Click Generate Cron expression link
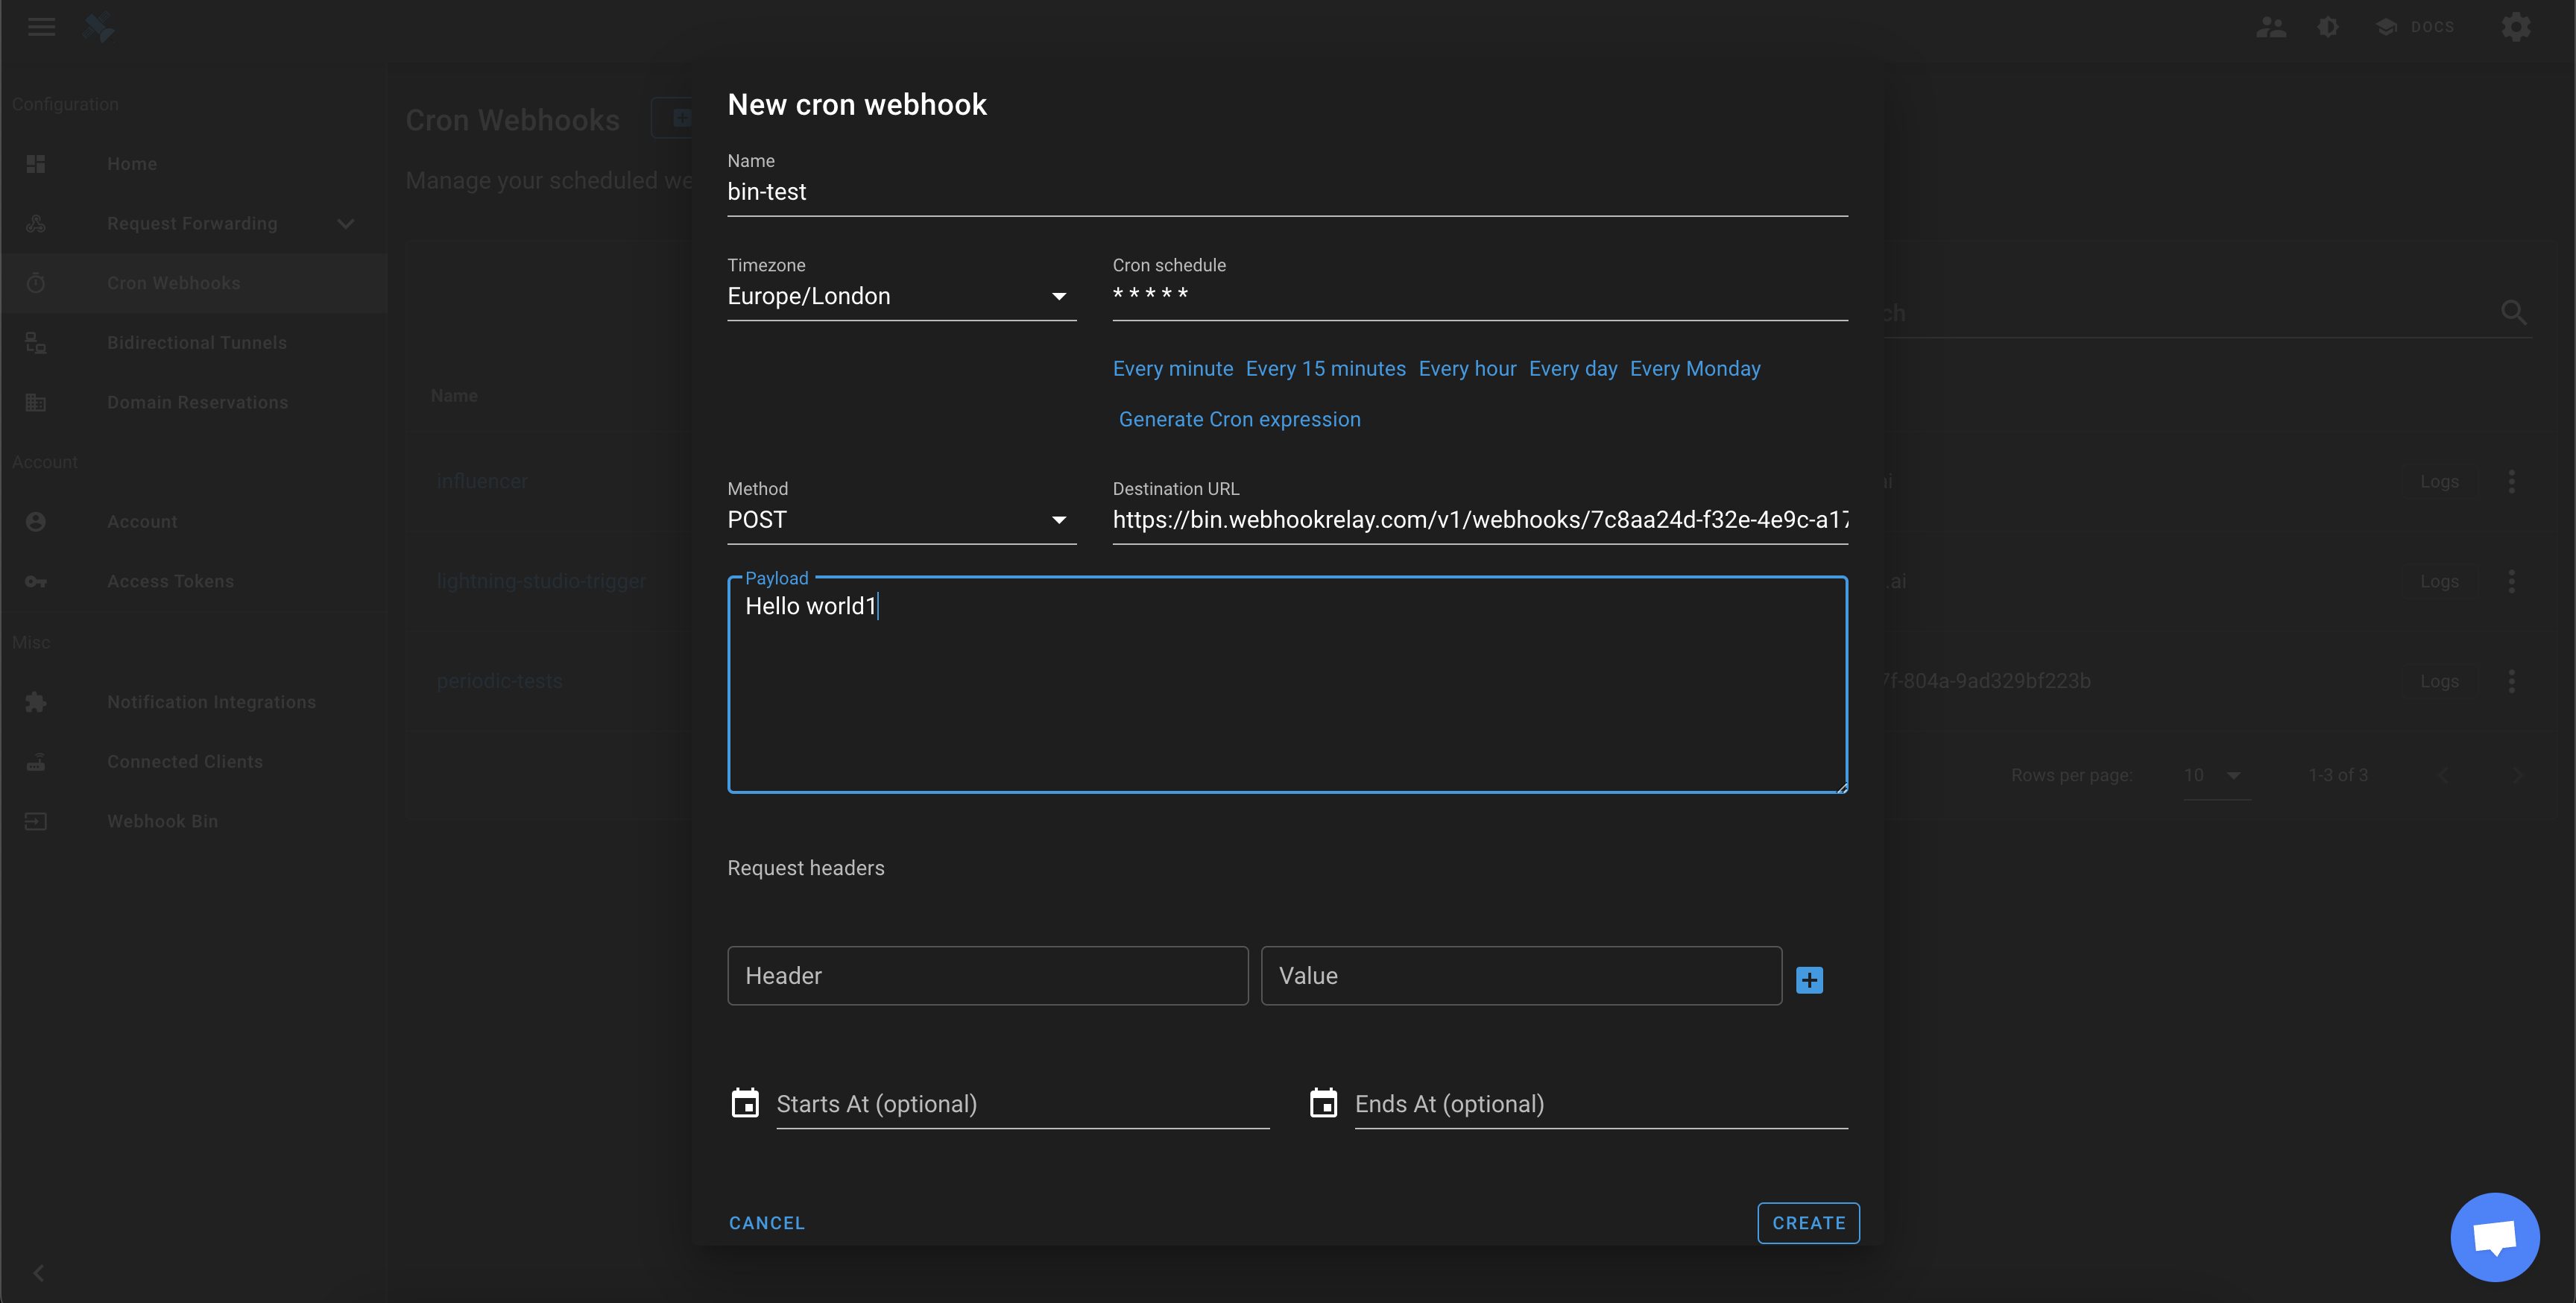 point(1239,420)
